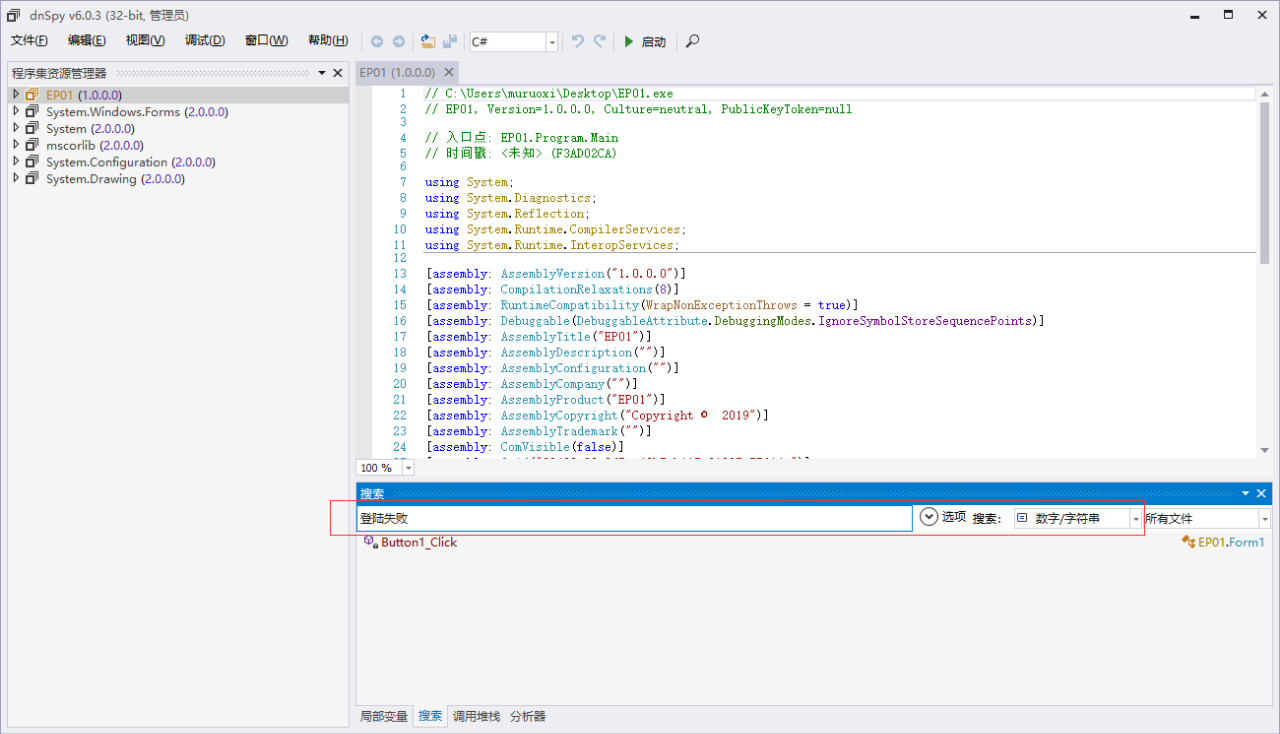Image resolution: width=1280 pixels, height=734 pixels.
Task: Click the code editor scroll up arrow
Action: [1264, 93]
